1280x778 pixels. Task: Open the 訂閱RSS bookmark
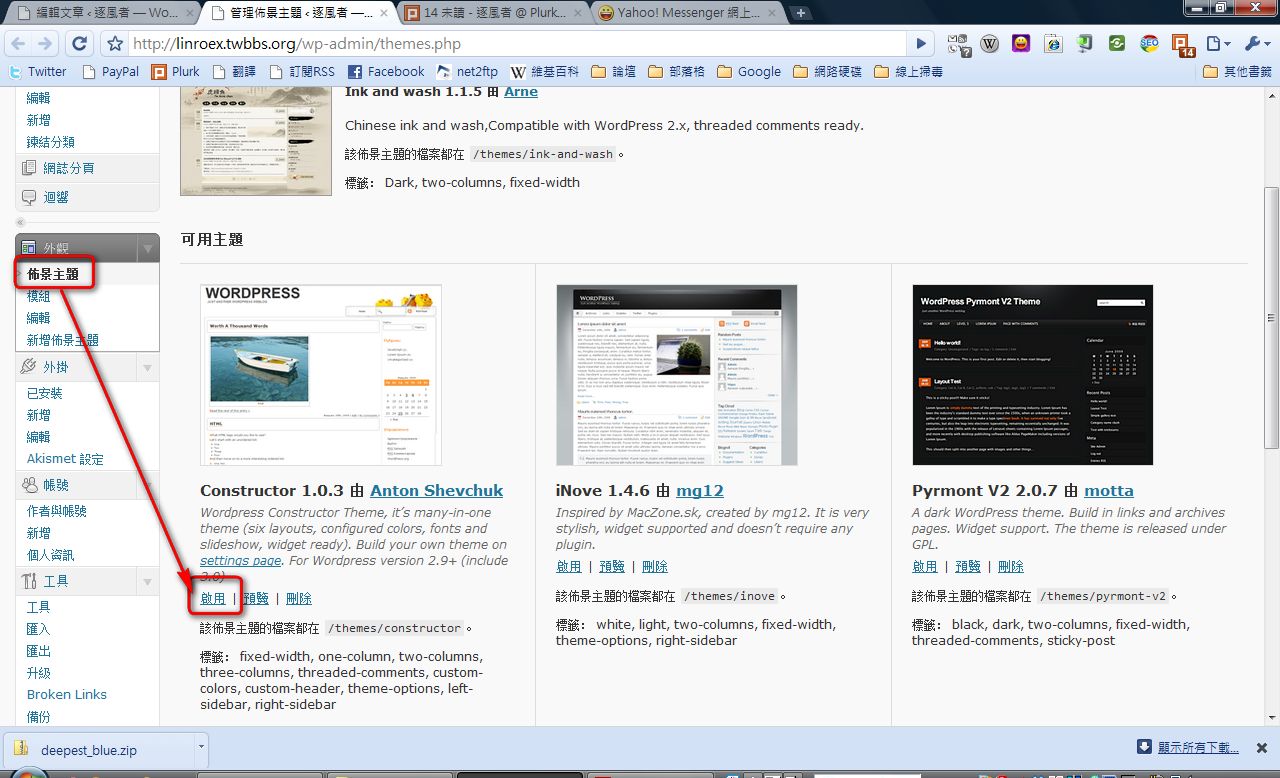tap(304, 72)
